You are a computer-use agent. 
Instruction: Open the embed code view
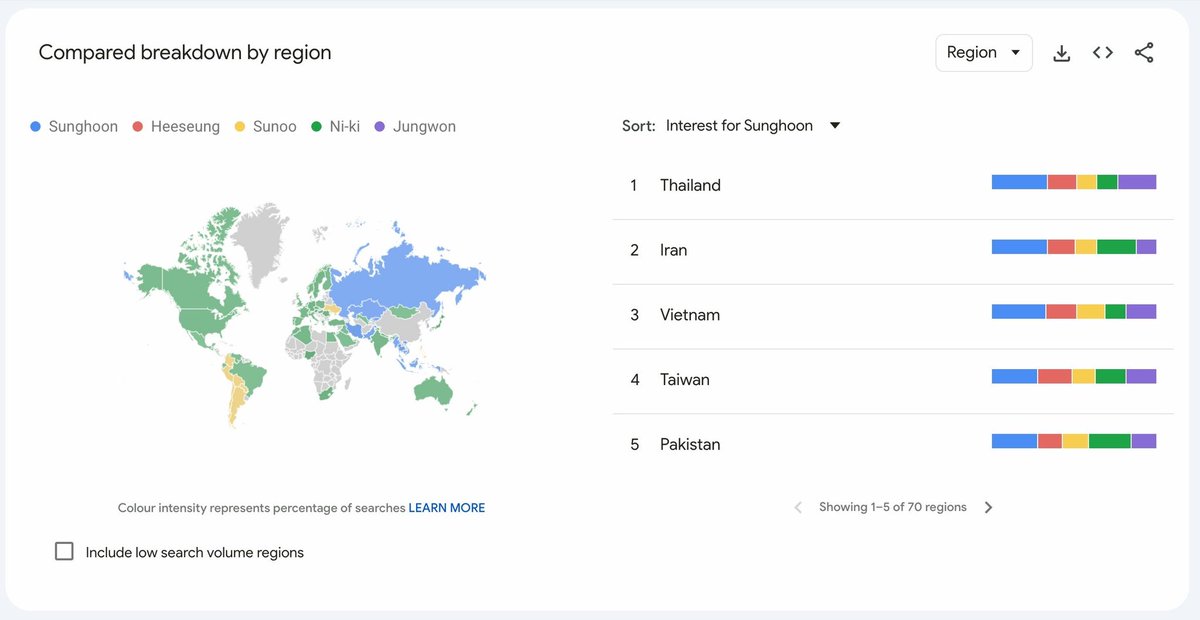pos(1102,52)
